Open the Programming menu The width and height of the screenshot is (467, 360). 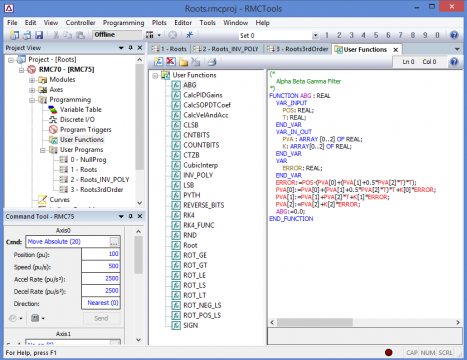coord(123,23)
